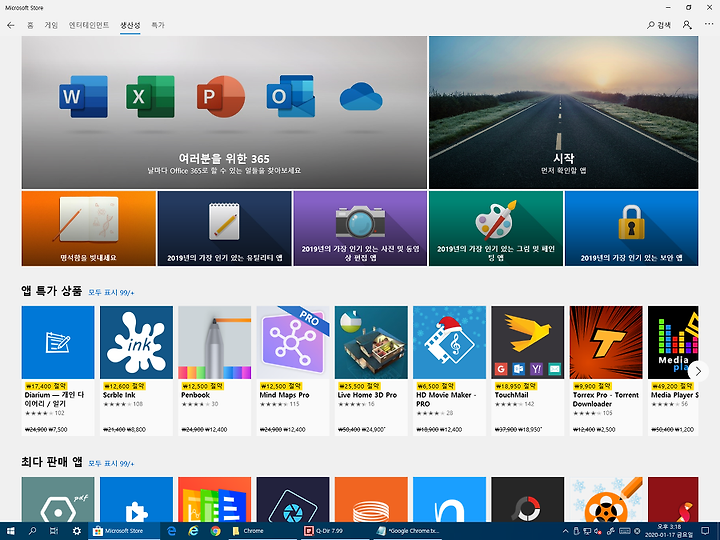Viewport: 720px width, 540px height.
Task: Switch to the 게임 tab
Action: pos(51,25)
